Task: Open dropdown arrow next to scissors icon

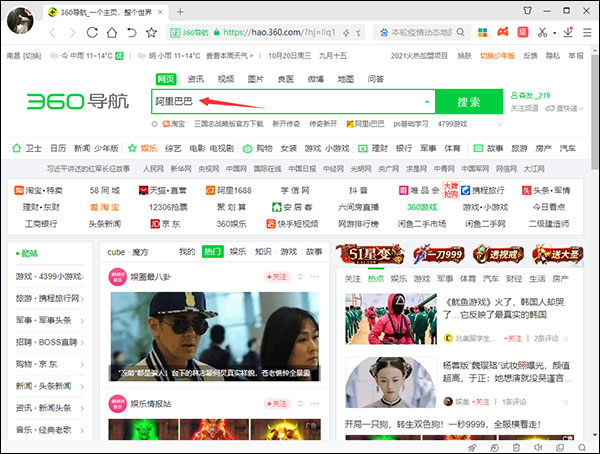Action: click(554, 33)
